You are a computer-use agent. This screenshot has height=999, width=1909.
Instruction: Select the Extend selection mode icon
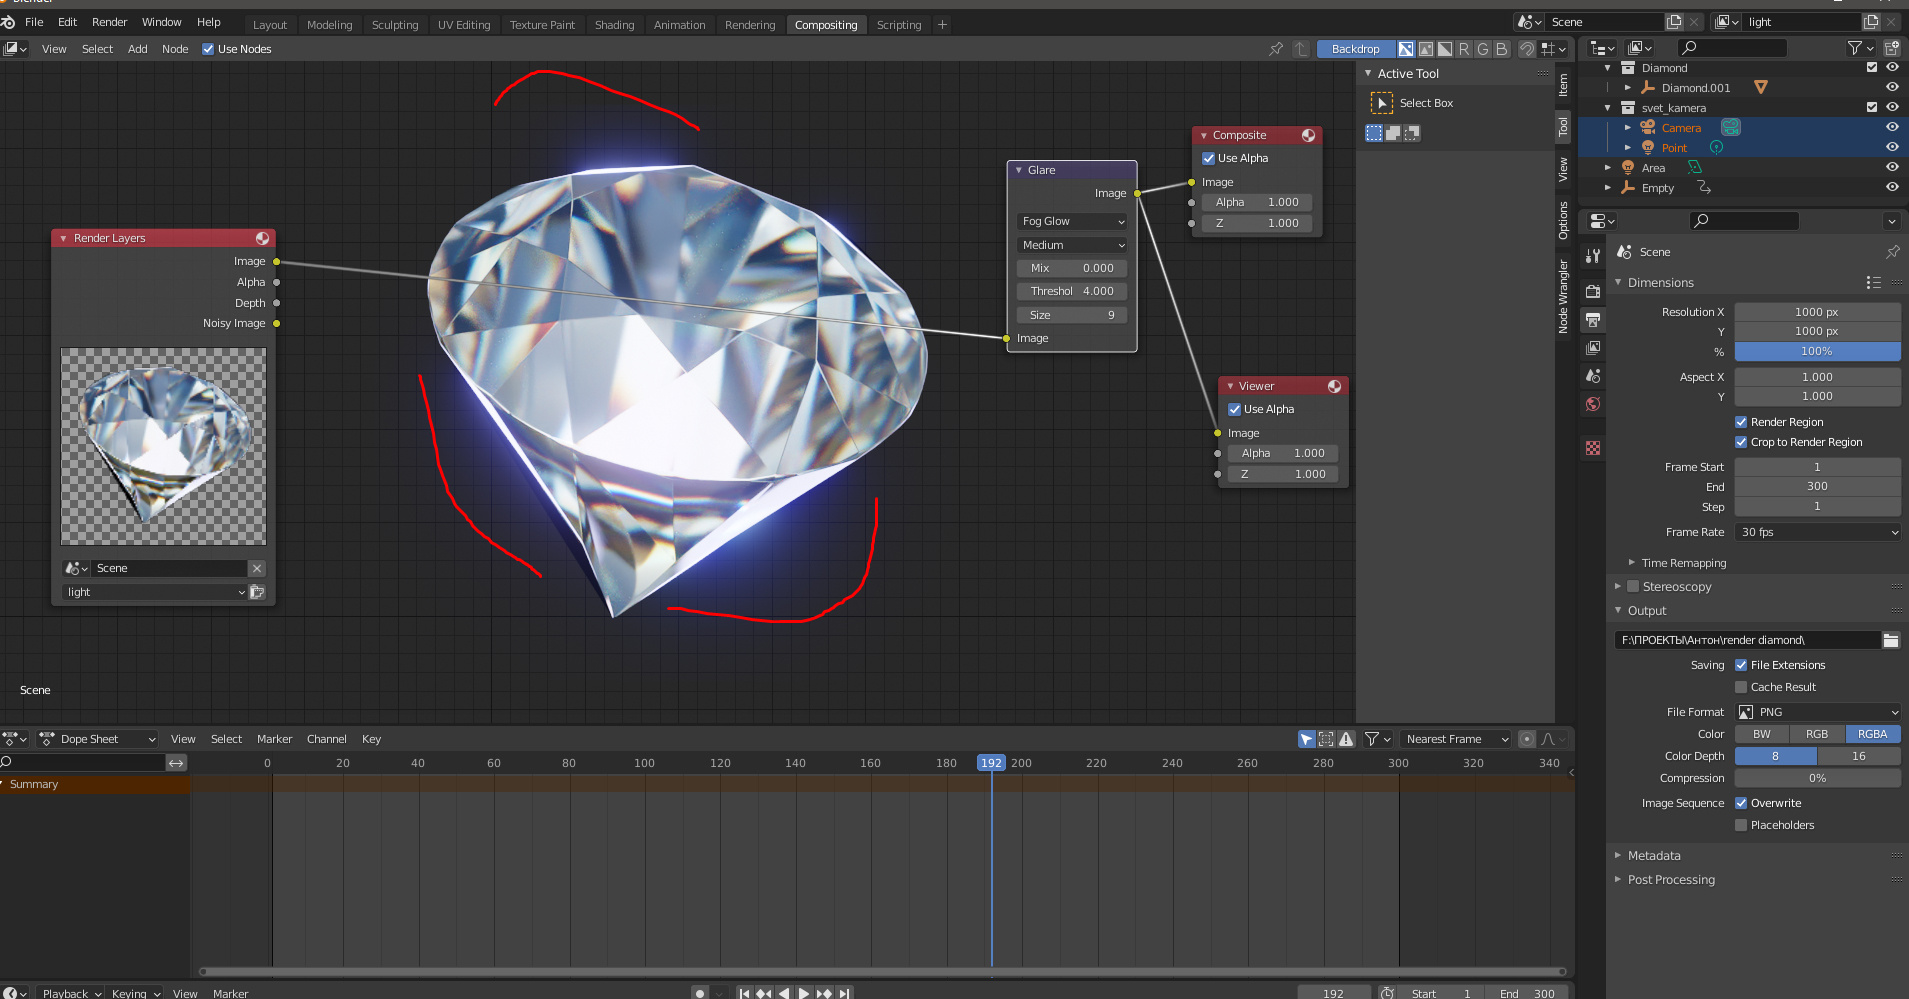click(1393, 133)
